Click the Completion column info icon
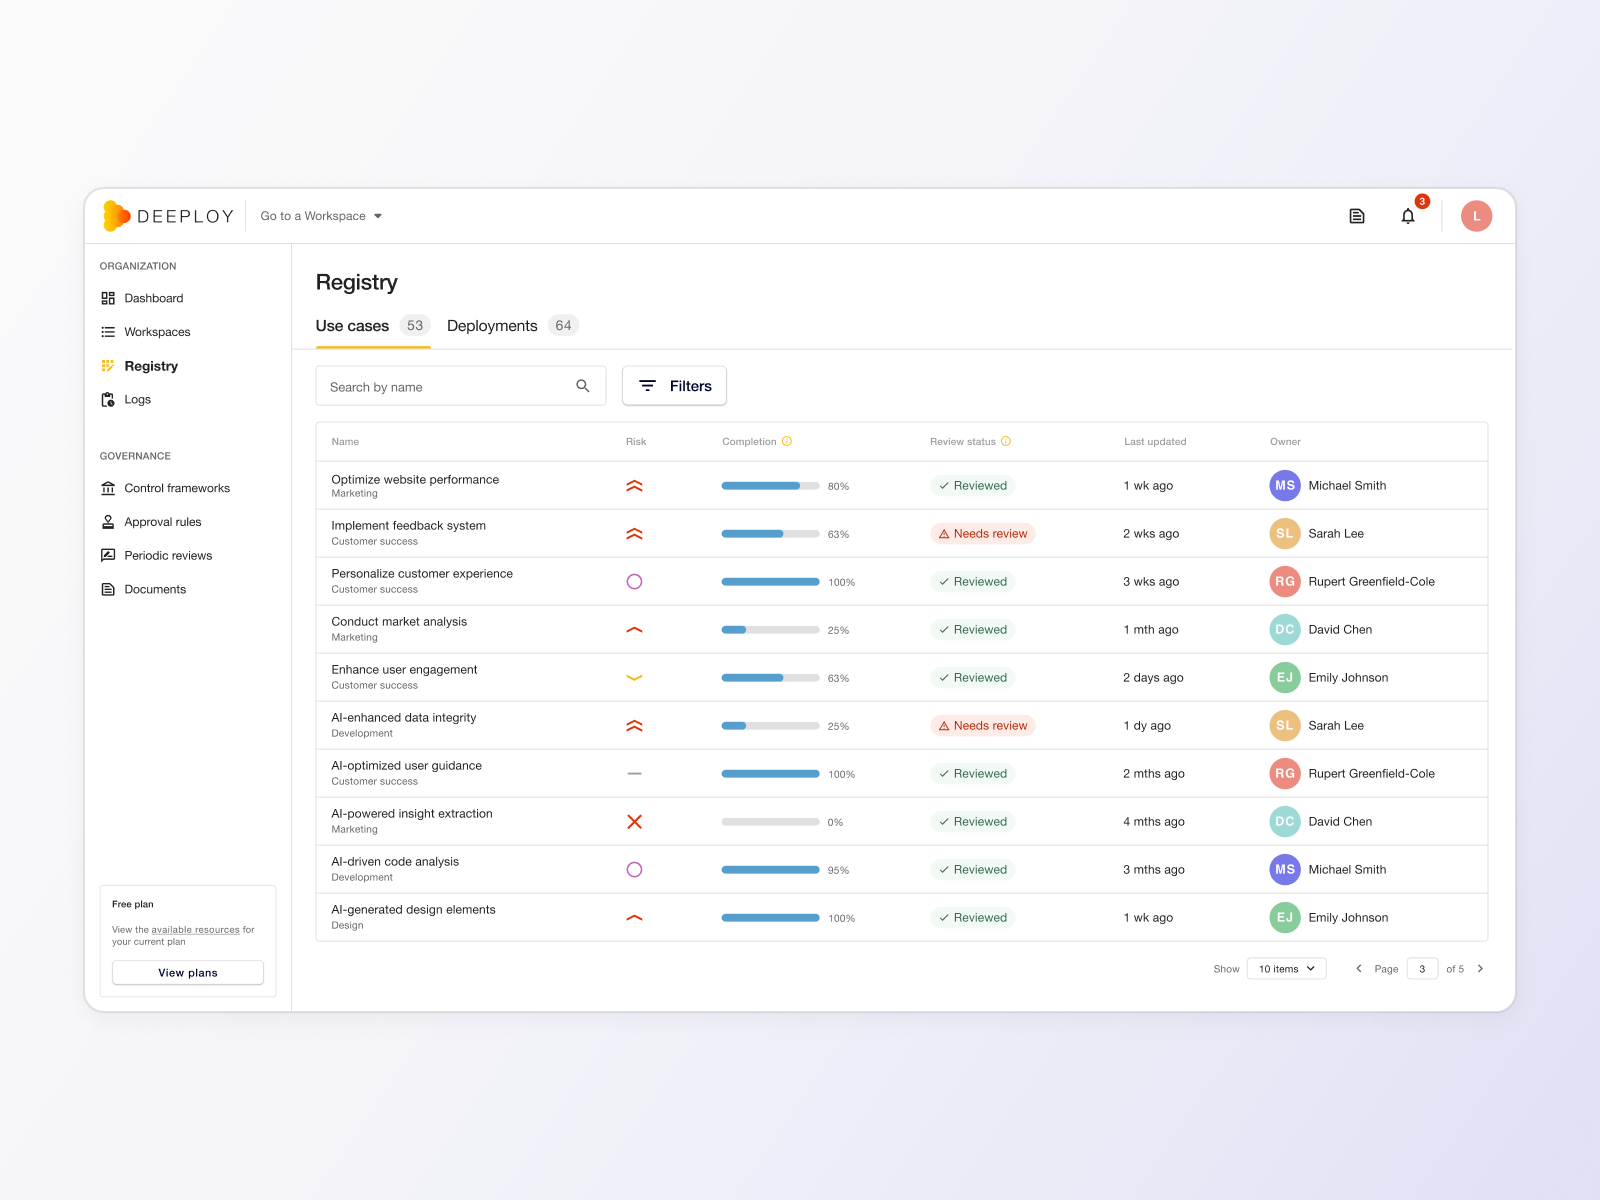This screenshot has height=1200, width=1600. coord(788,440)
